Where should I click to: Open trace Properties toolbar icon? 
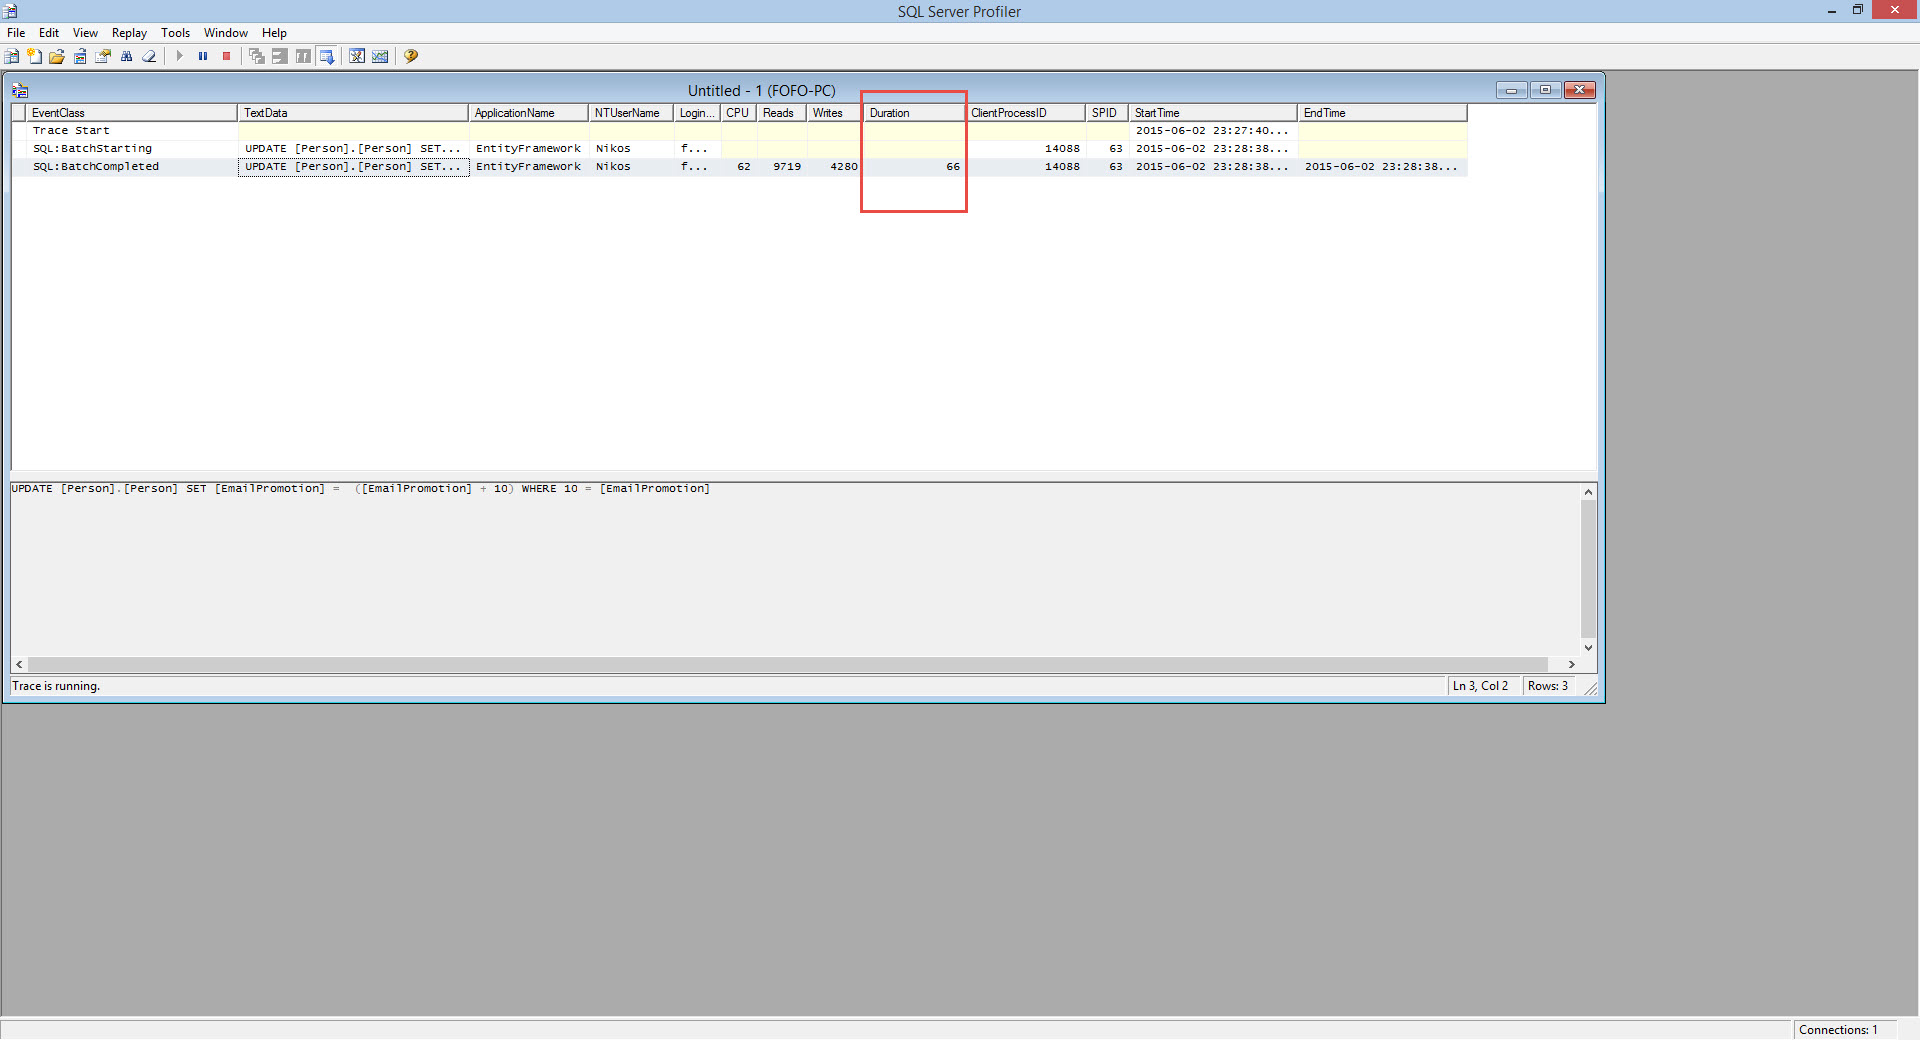[103, 56]
